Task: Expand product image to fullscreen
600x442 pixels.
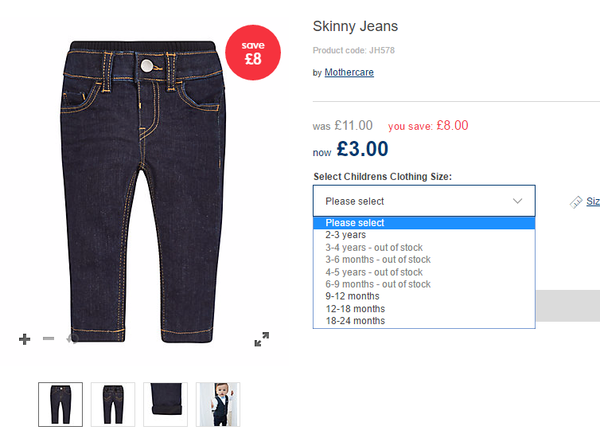Action: pos(262,339)
